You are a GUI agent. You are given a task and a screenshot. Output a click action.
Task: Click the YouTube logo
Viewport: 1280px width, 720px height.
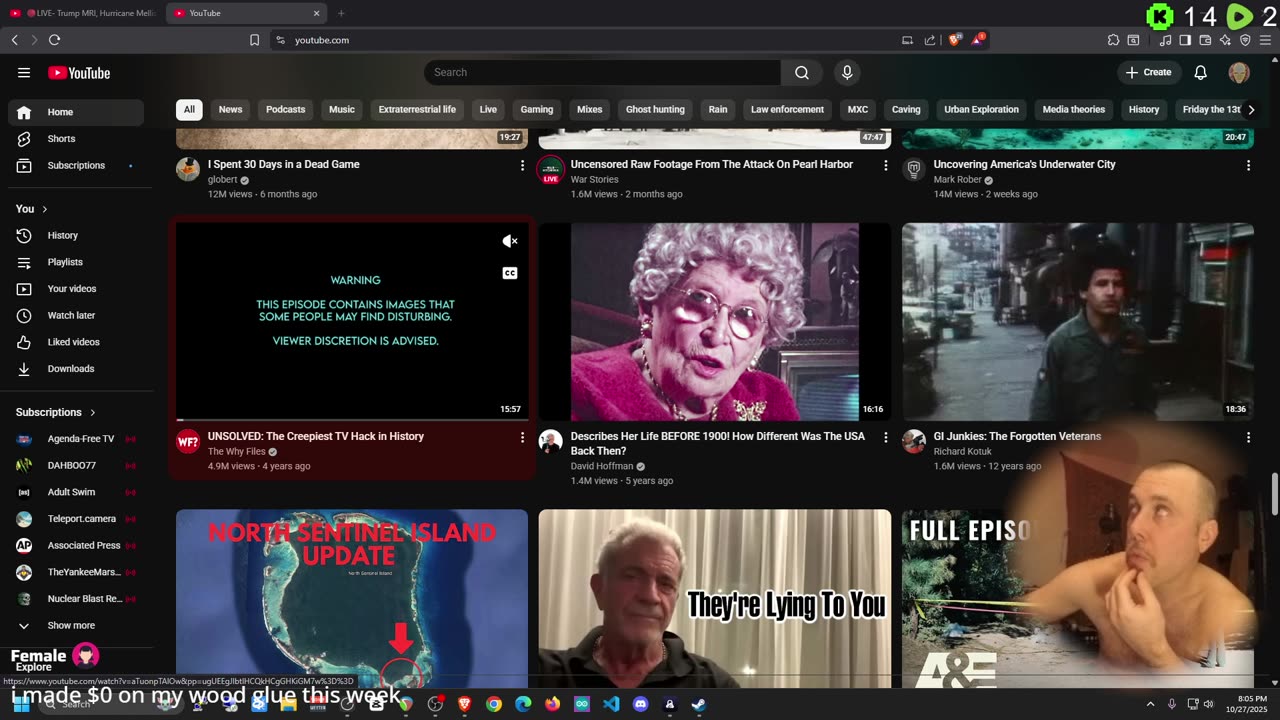tap(79, 73)
